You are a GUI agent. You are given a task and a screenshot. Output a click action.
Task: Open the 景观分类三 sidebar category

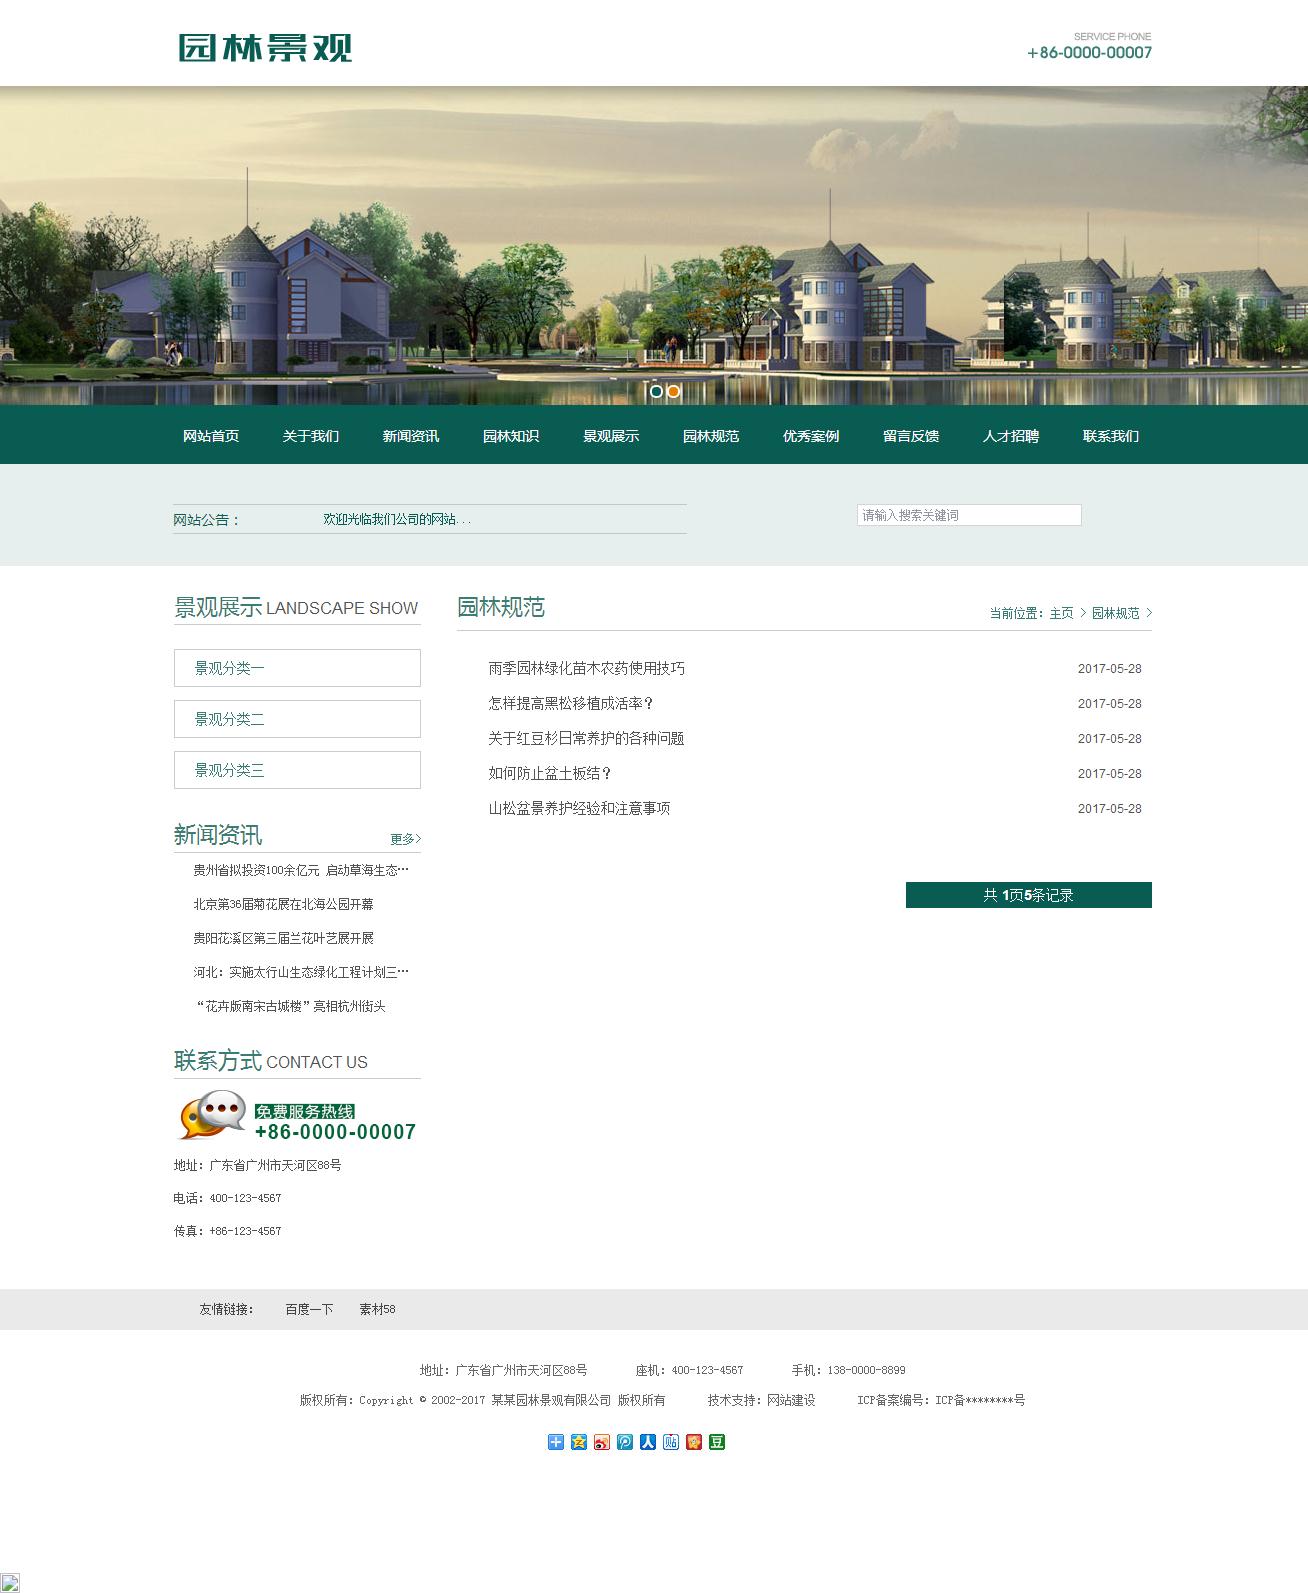[x=297, y=770]
